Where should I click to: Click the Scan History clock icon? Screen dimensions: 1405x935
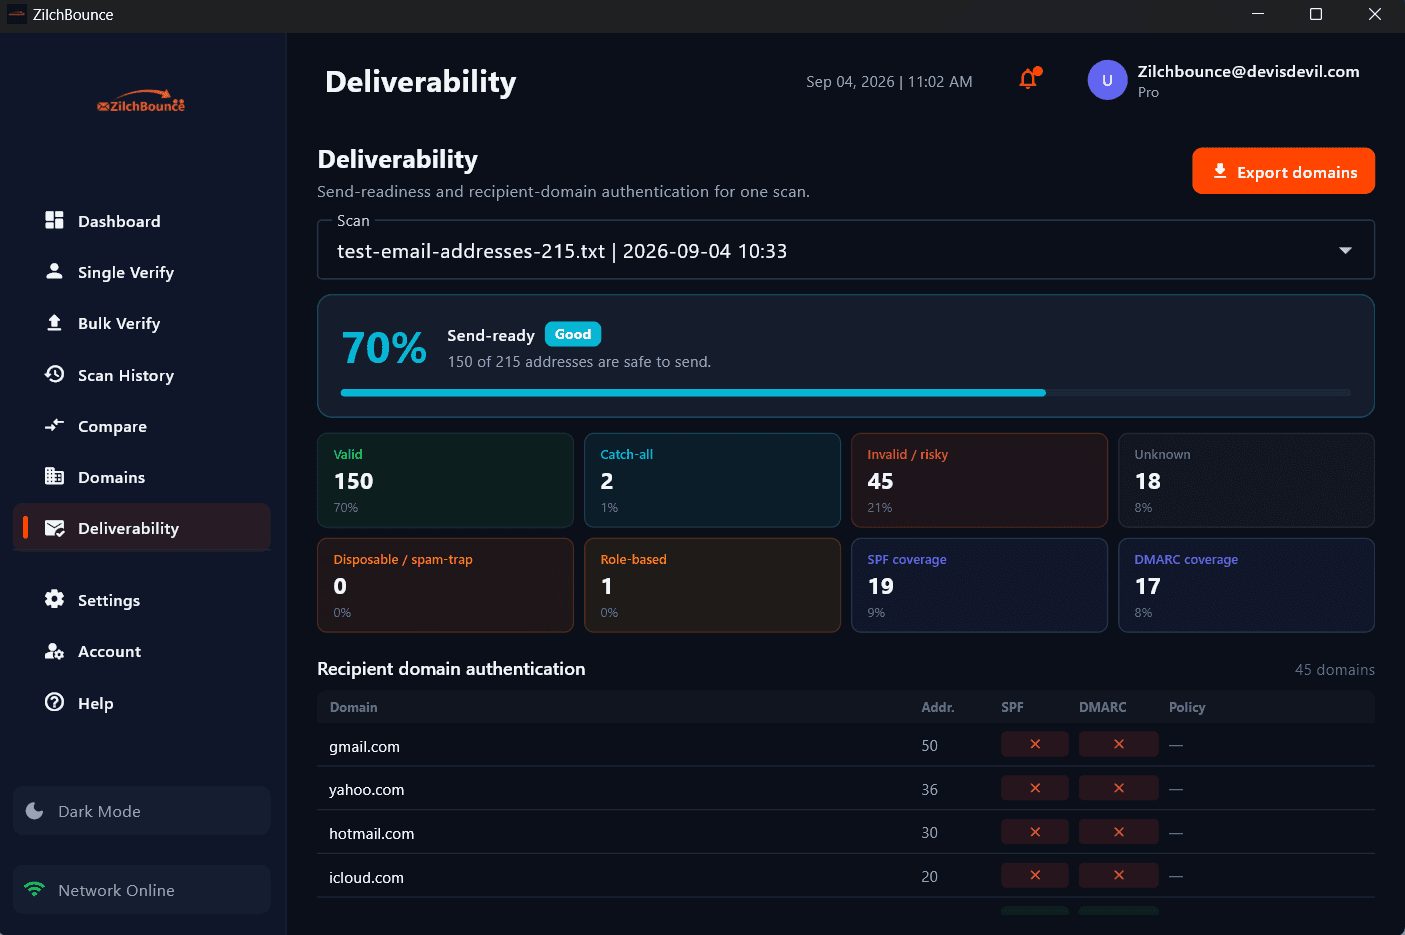point(54,374)
